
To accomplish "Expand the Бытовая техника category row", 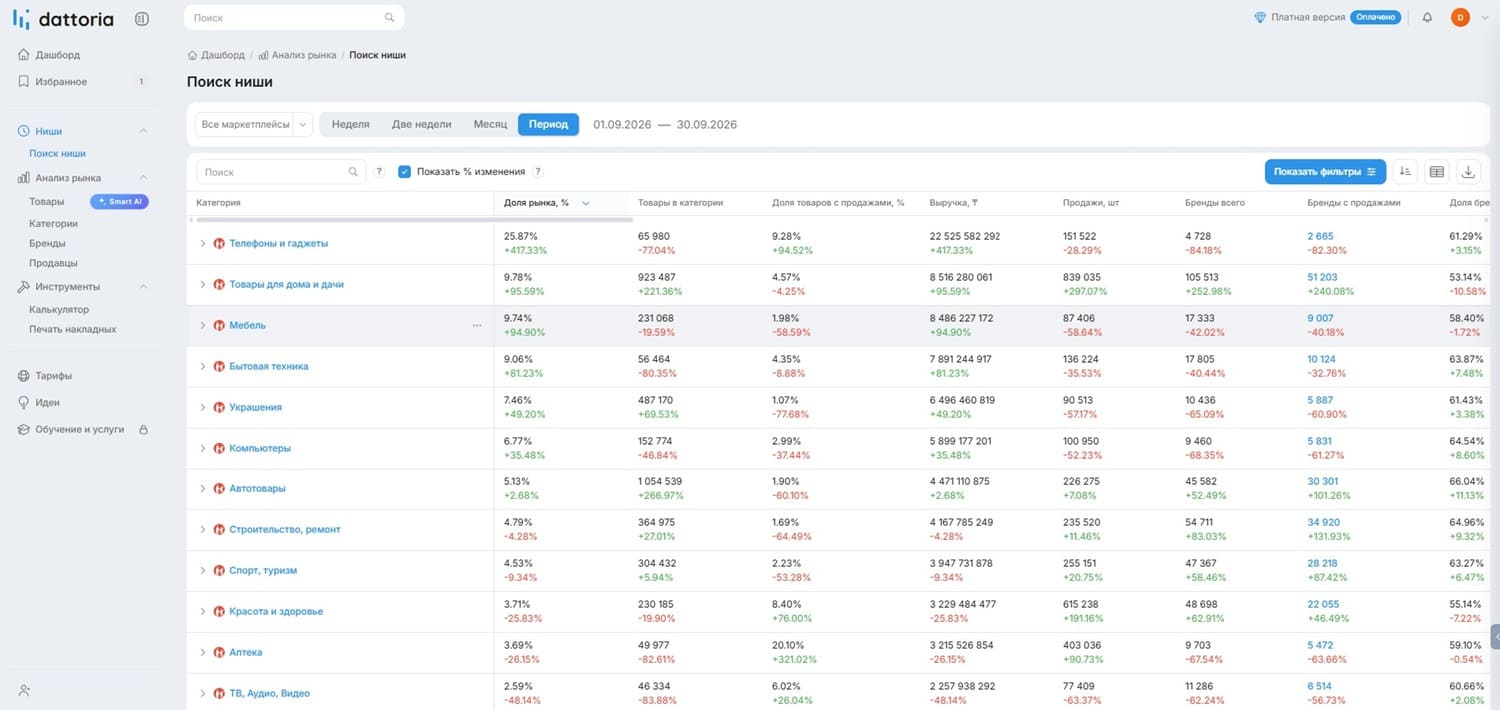I will pos(202,367).
